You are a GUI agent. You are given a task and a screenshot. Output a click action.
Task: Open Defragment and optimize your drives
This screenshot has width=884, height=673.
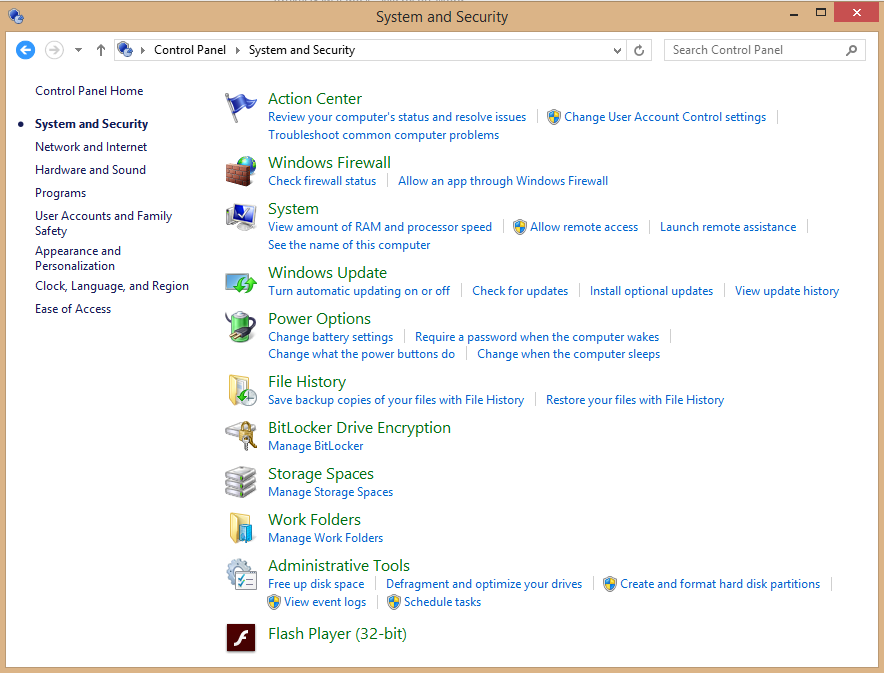pyautogui.click(x=484, y=584)
